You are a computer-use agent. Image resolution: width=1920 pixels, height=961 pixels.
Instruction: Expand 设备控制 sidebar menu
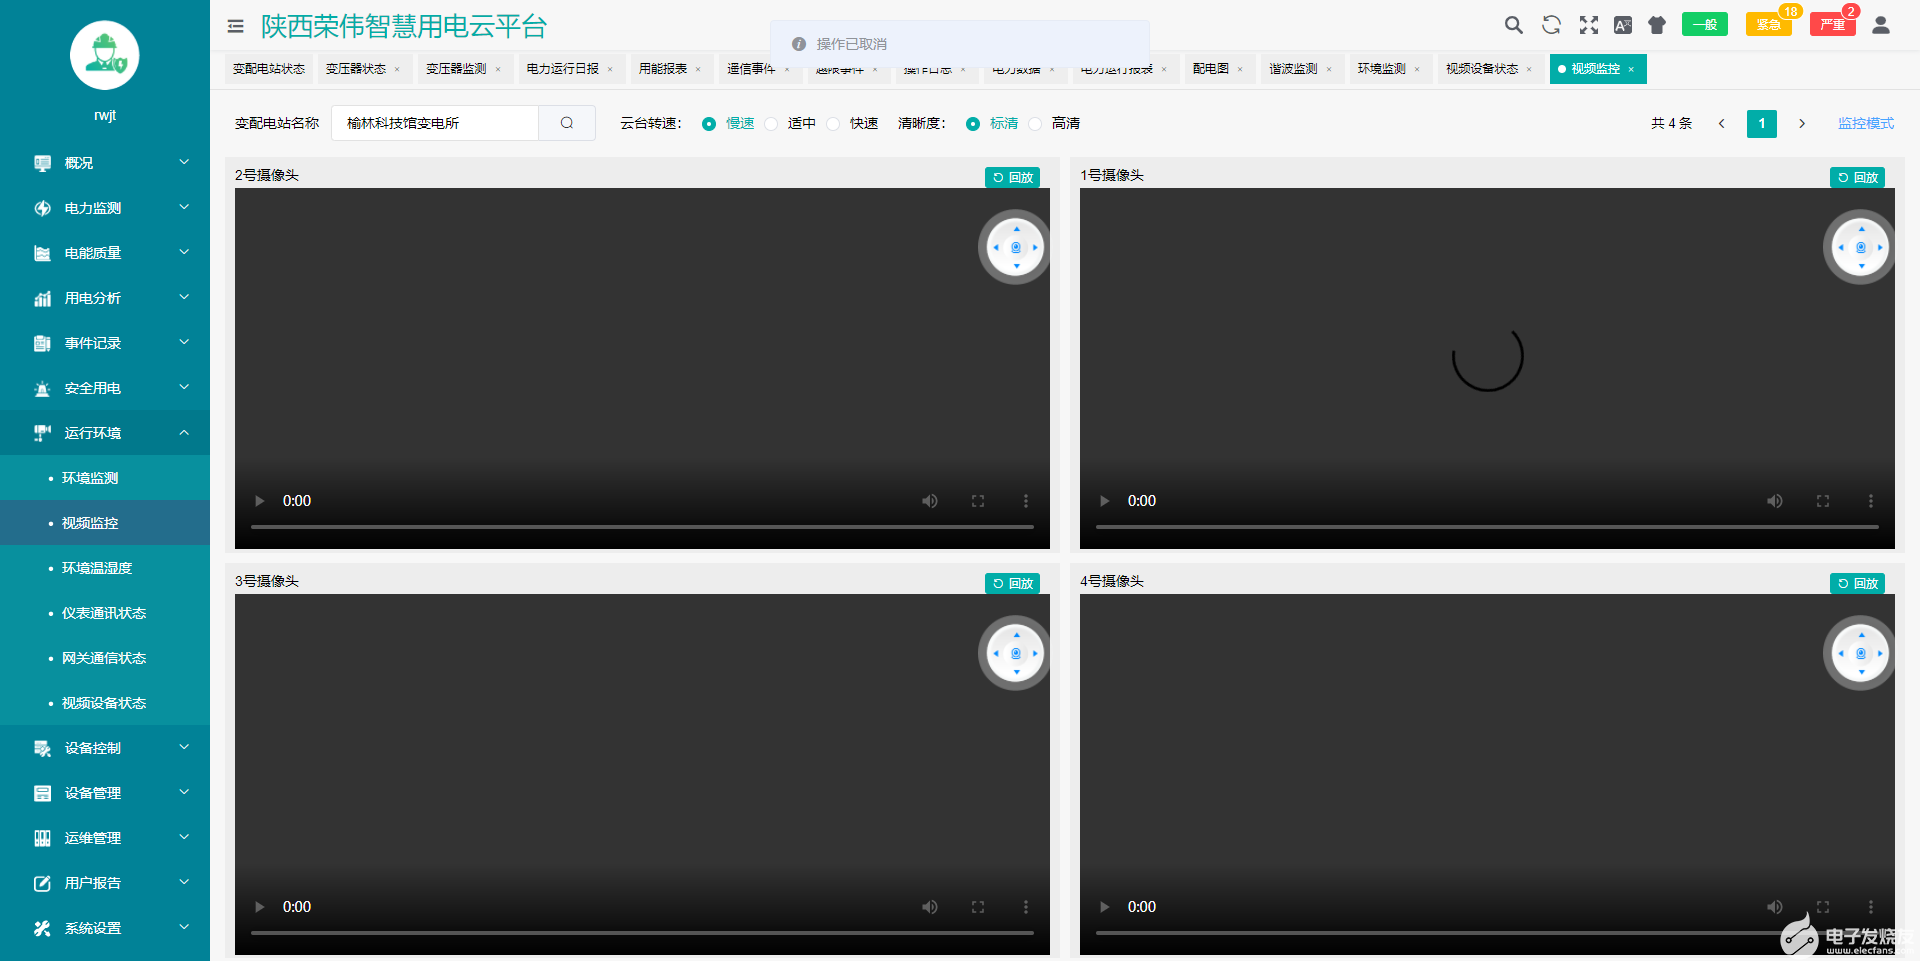pos(105,748)
